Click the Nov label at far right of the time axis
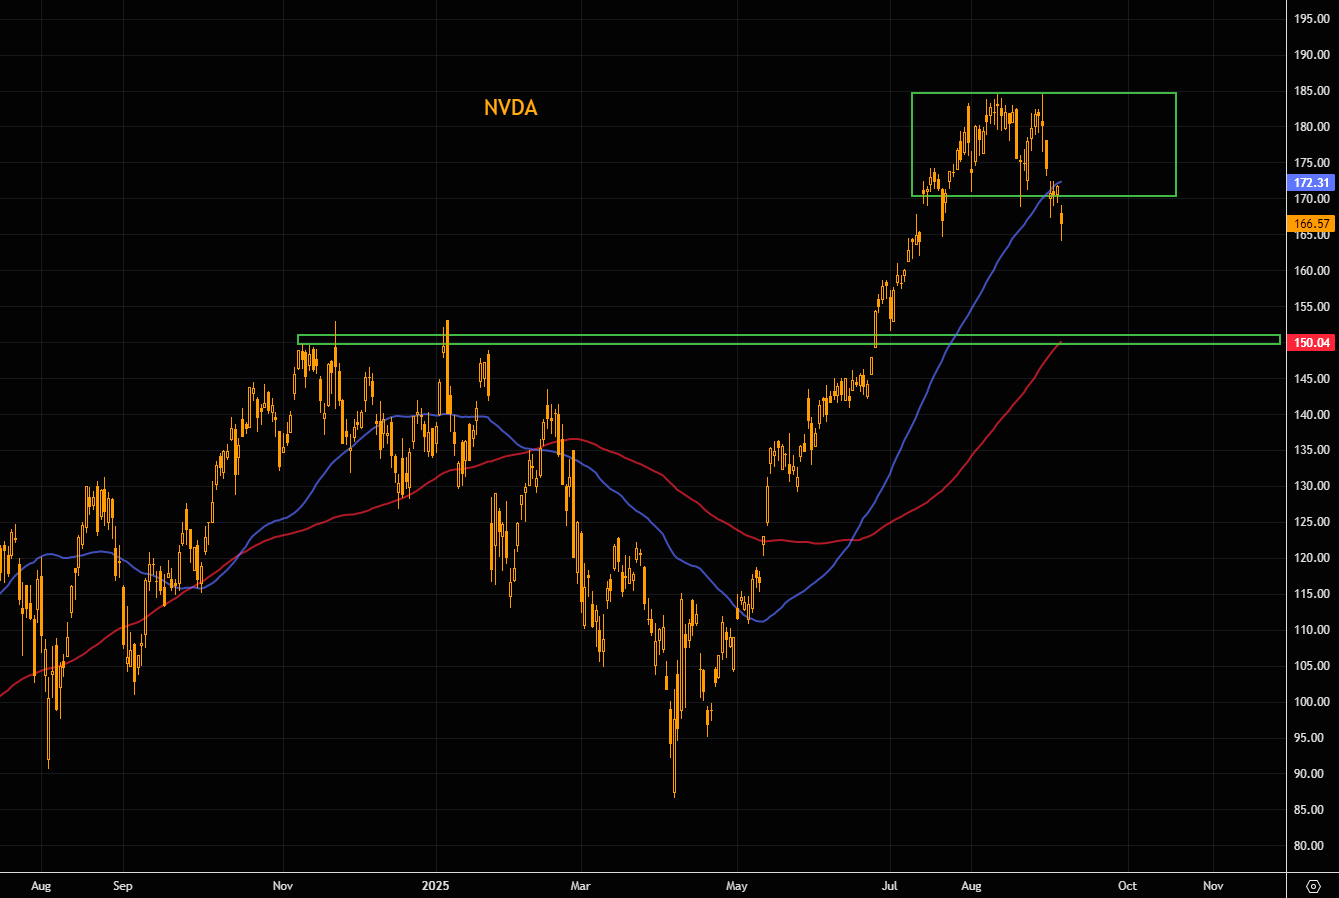Image resolution: width=1339 pixels, height=898 pixels. pyautogui.click(x=1213, y=886)
